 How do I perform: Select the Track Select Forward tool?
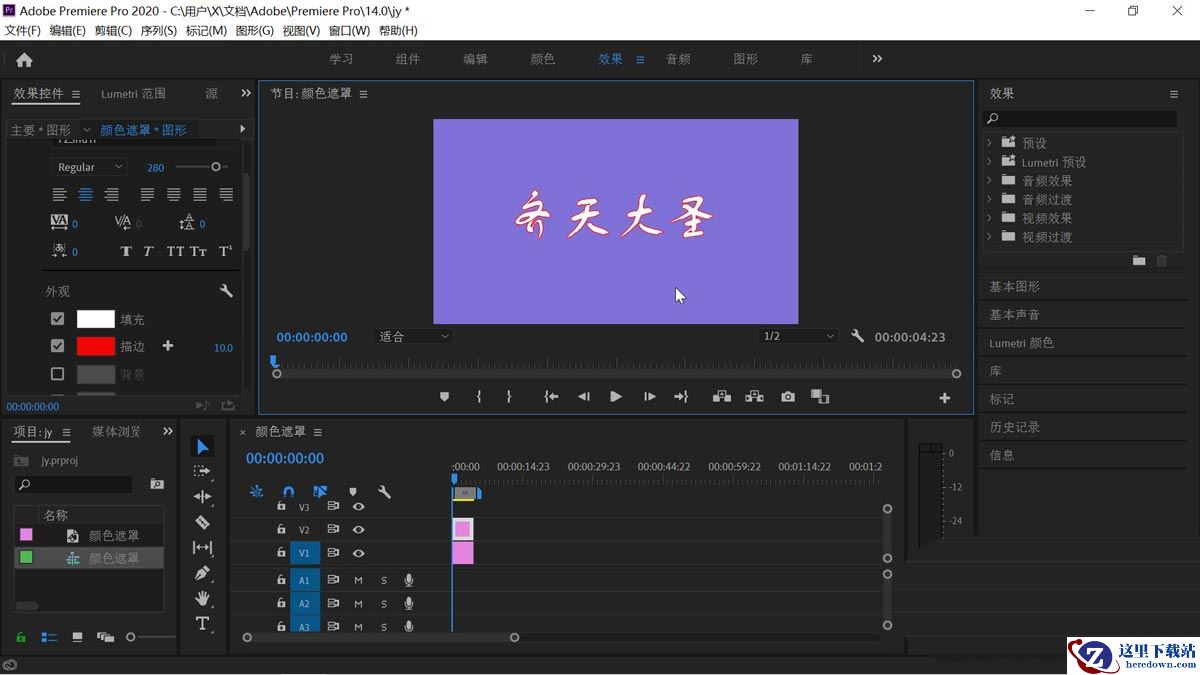pos(202,471)
